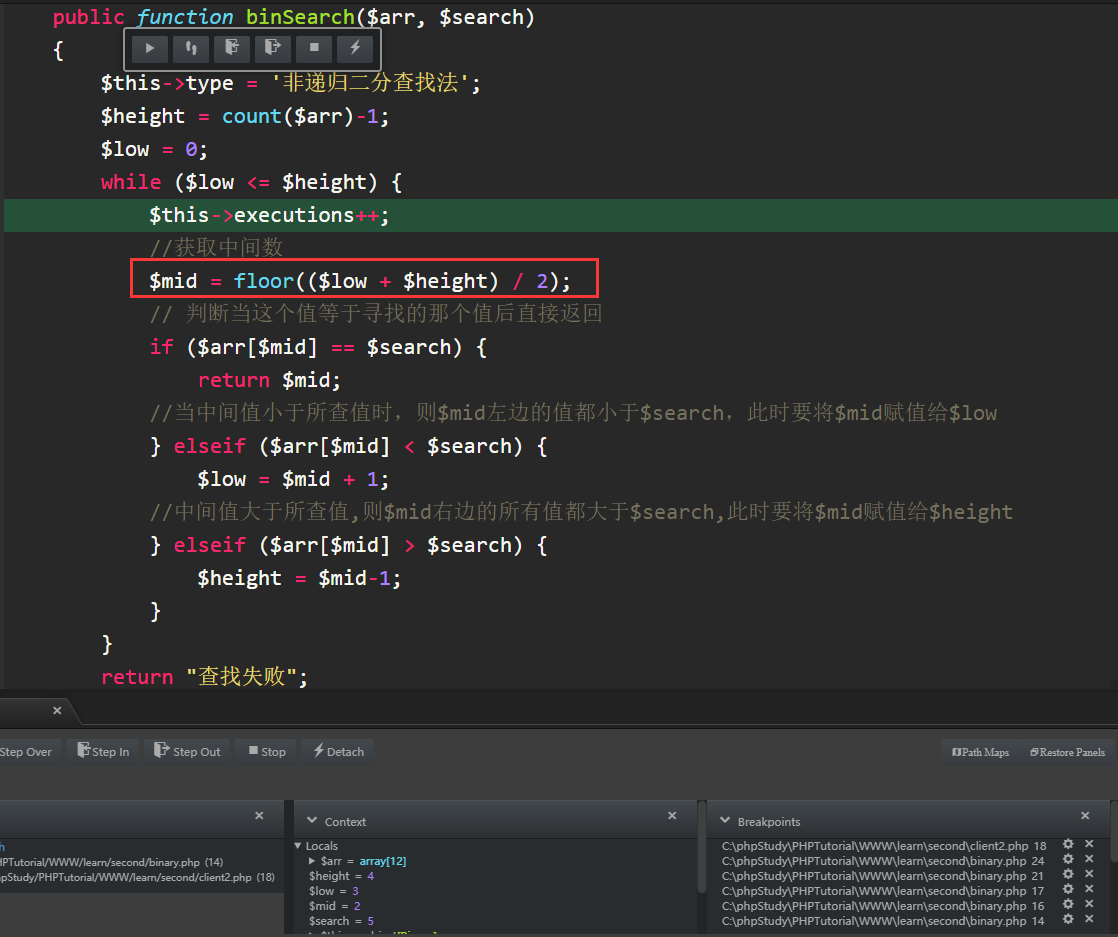The height and width of the screenshot is (937, 1118).
Task: Select breakpoint path client2.php 18
Action: (883, 846)
